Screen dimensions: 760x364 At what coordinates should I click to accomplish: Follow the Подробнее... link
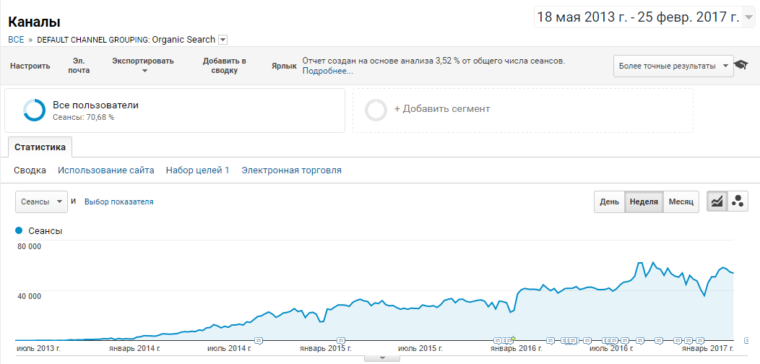pos(328,71)
